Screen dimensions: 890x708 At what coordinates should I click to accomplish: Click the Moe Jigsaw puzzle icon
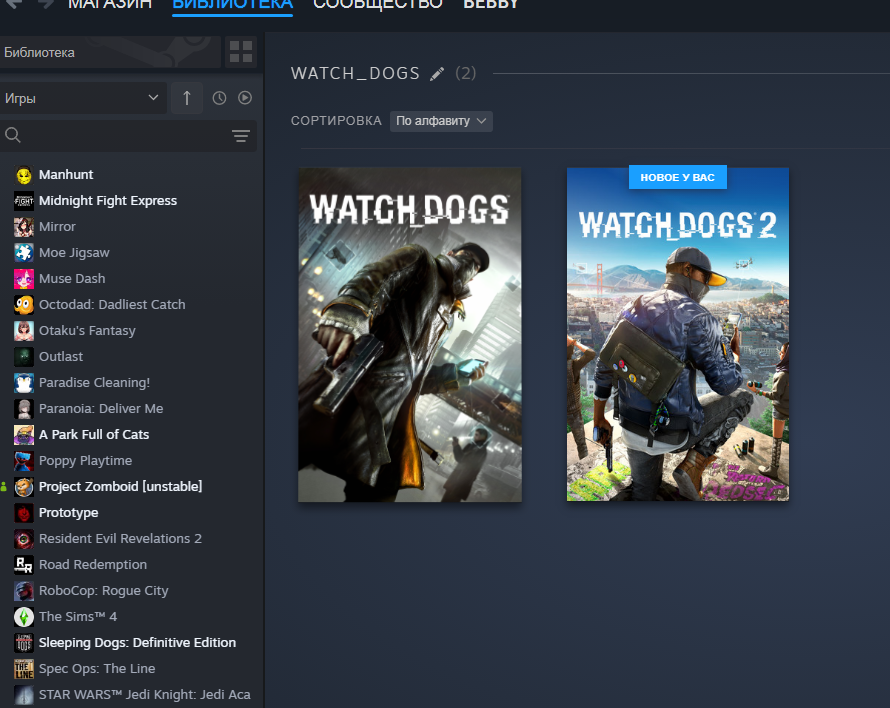(x=24, y=253)
